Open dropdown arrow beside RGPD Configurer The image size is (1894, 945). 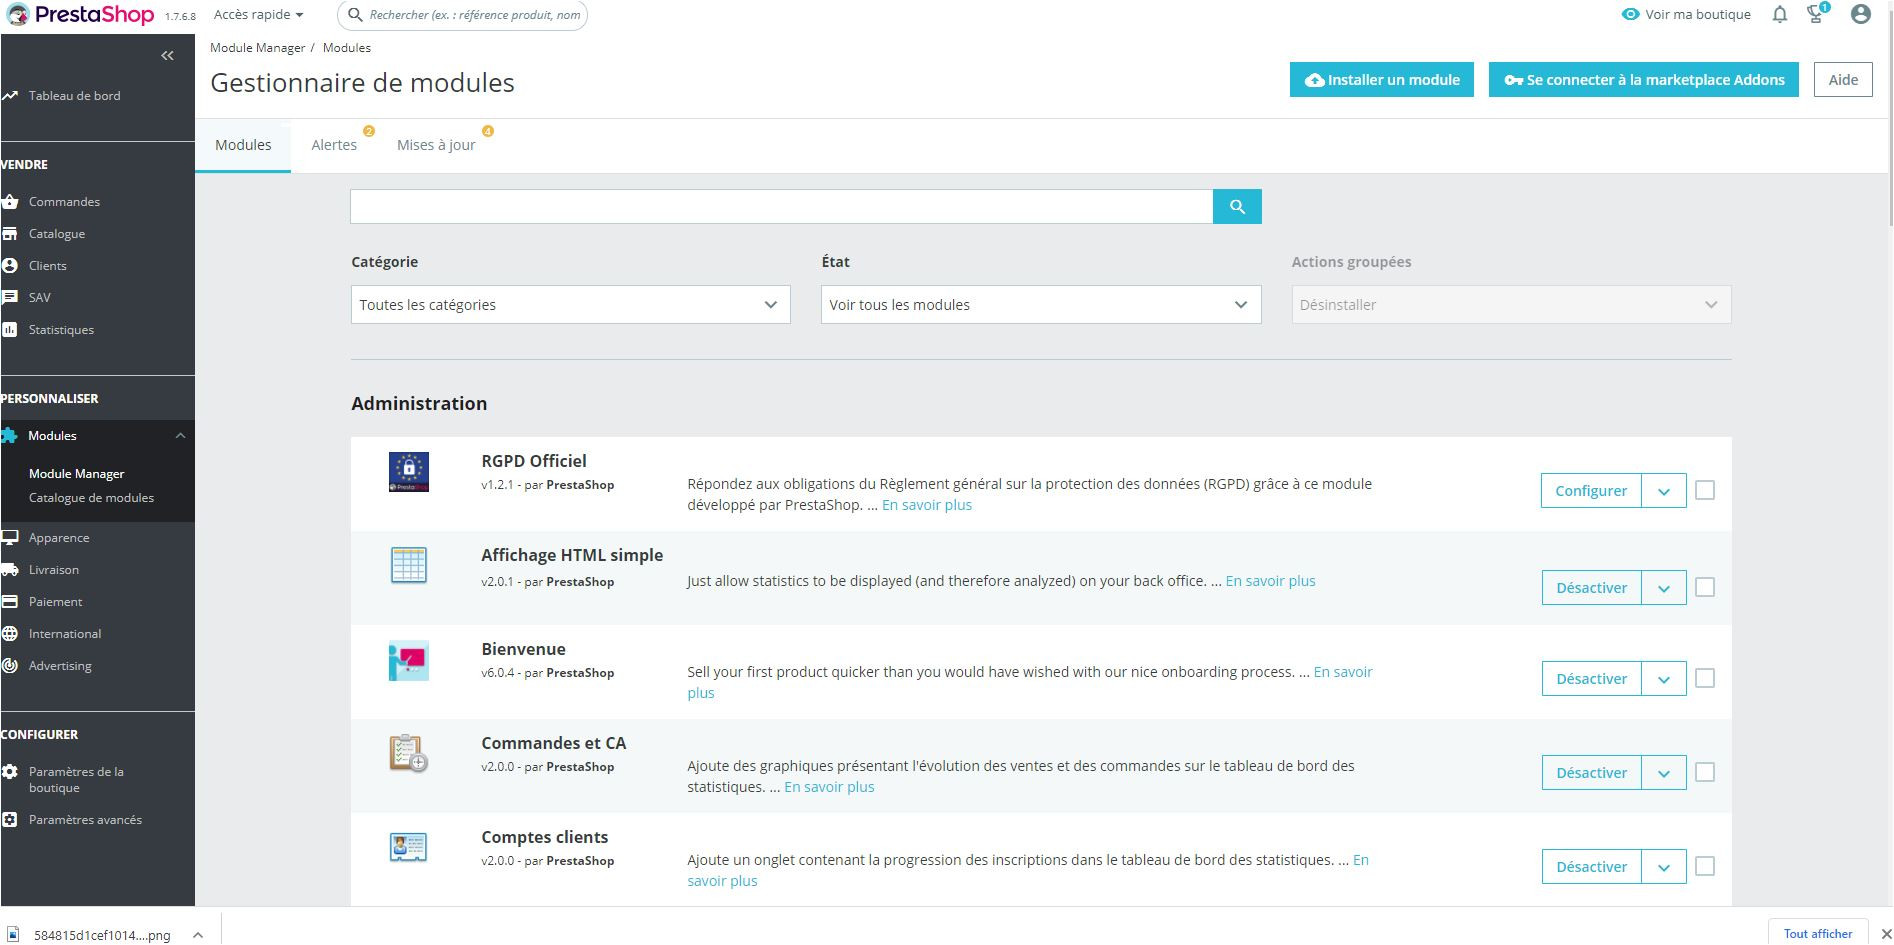click(1664, 491)
